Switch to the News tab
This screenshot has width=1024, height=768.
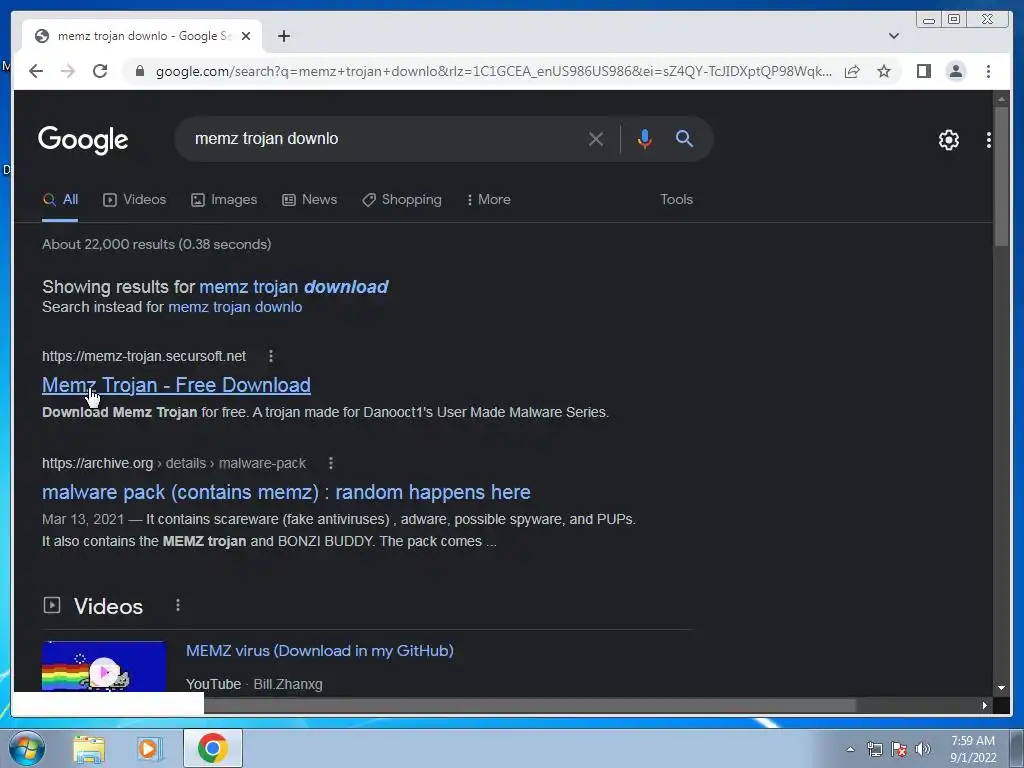pos(310,199)
